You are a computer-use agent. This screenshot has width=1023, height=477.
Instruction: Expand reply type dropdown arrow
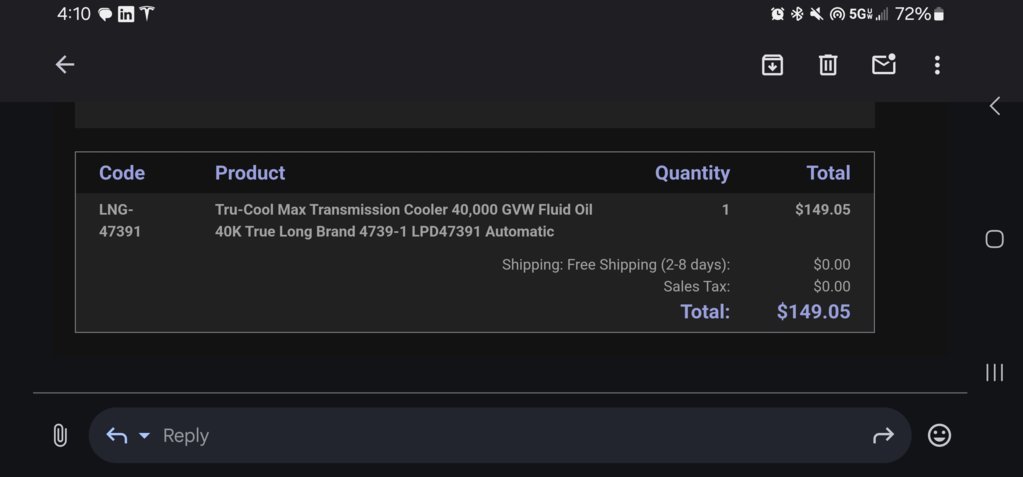tap(144, 435)
